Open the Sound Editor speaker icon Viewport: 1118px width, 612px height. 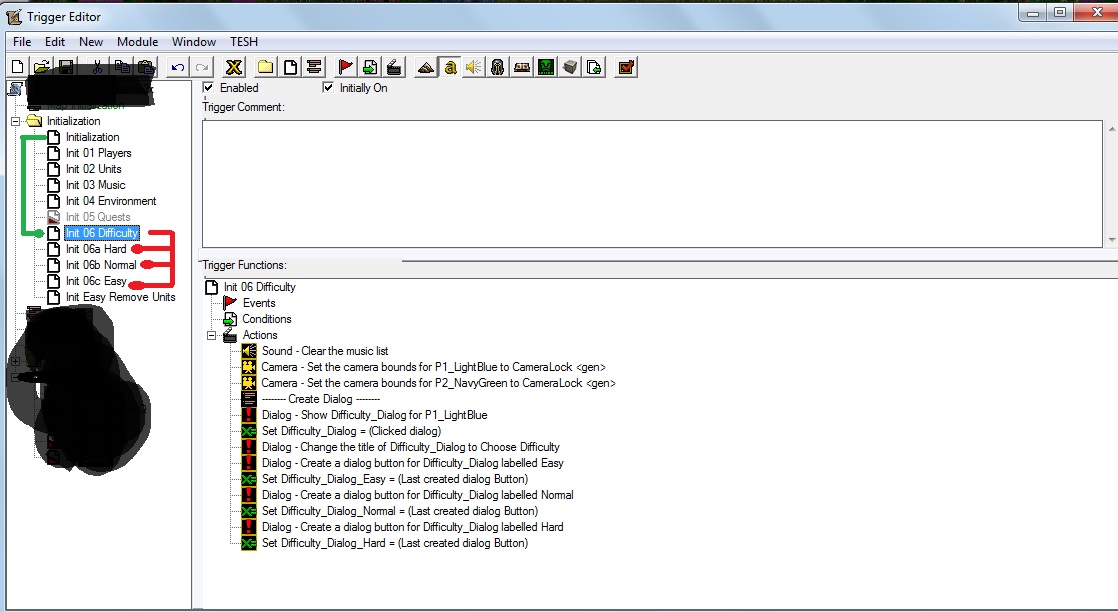[473, 67]
